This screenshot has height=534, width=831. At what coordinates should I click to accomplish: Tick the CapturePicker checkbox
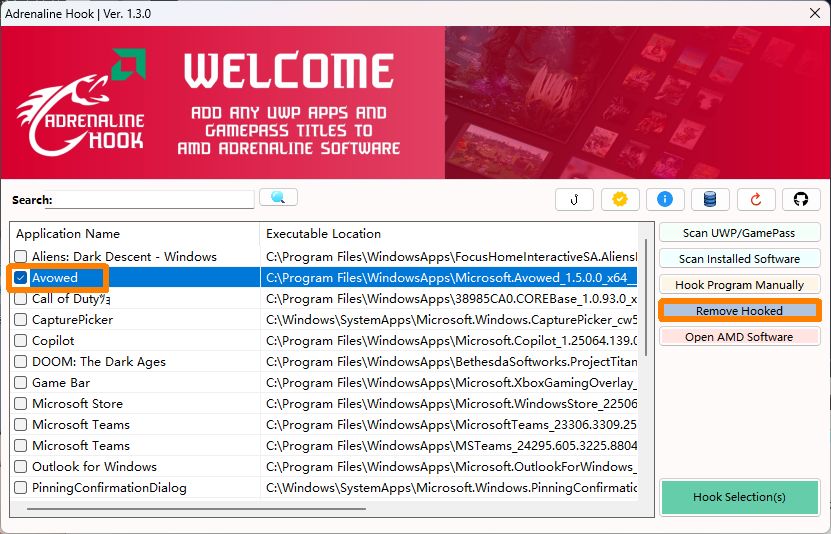coord(21,320)
